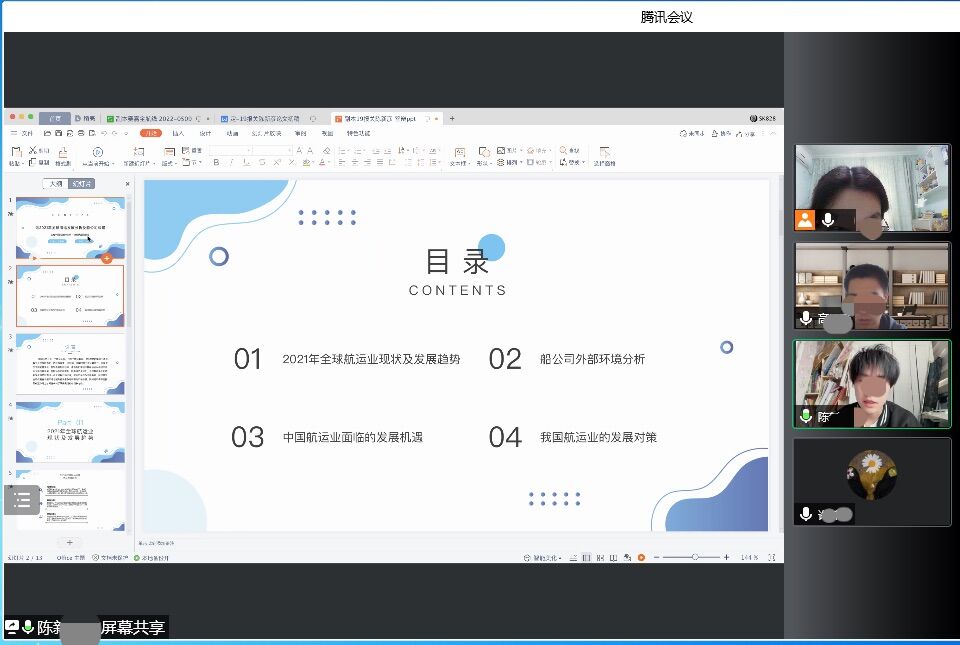Click the zoom slider in status bar

(693, 557)
